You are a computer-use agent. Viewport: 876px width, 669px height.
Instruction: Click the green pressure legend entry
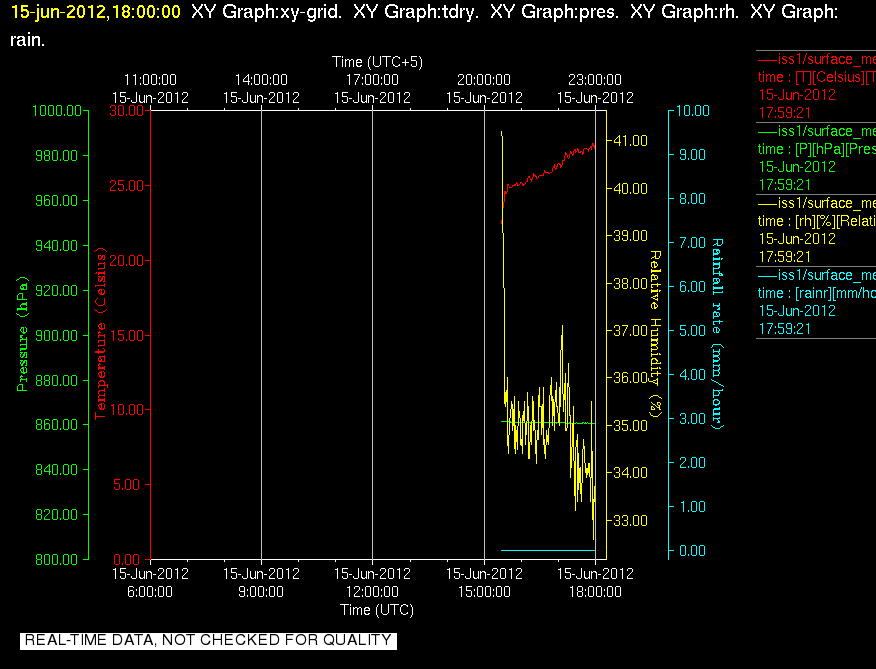tap(816, 158)
